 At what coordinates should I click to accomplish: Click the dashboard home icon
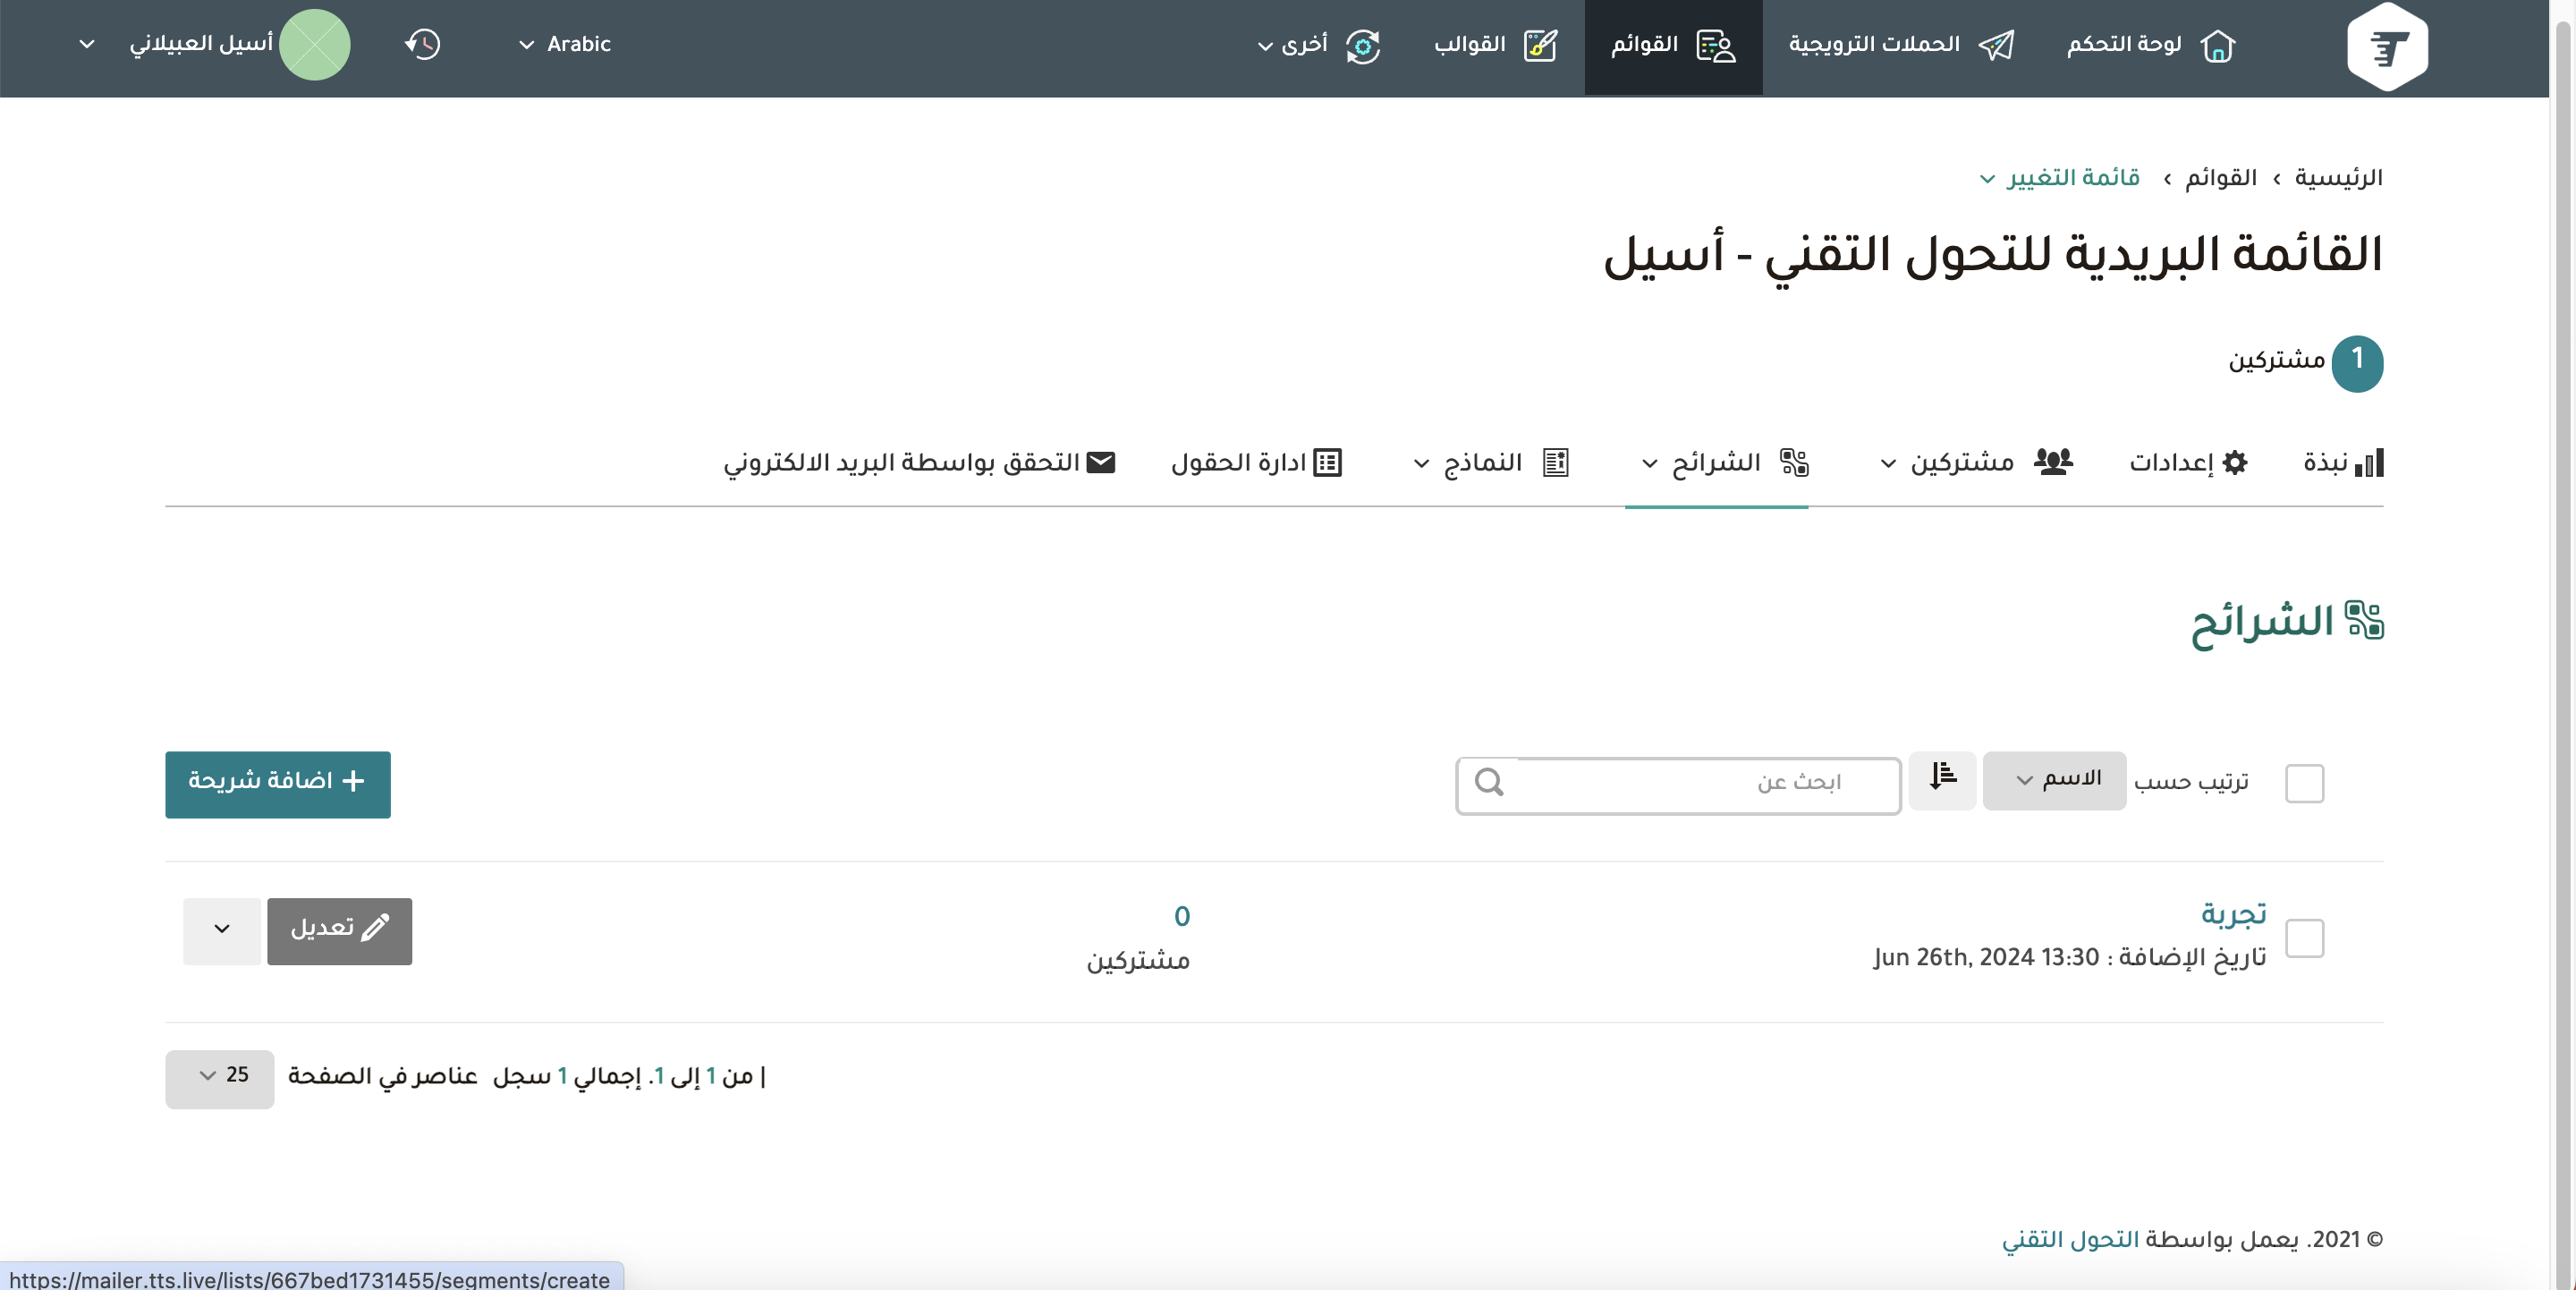coord(2217,46)
